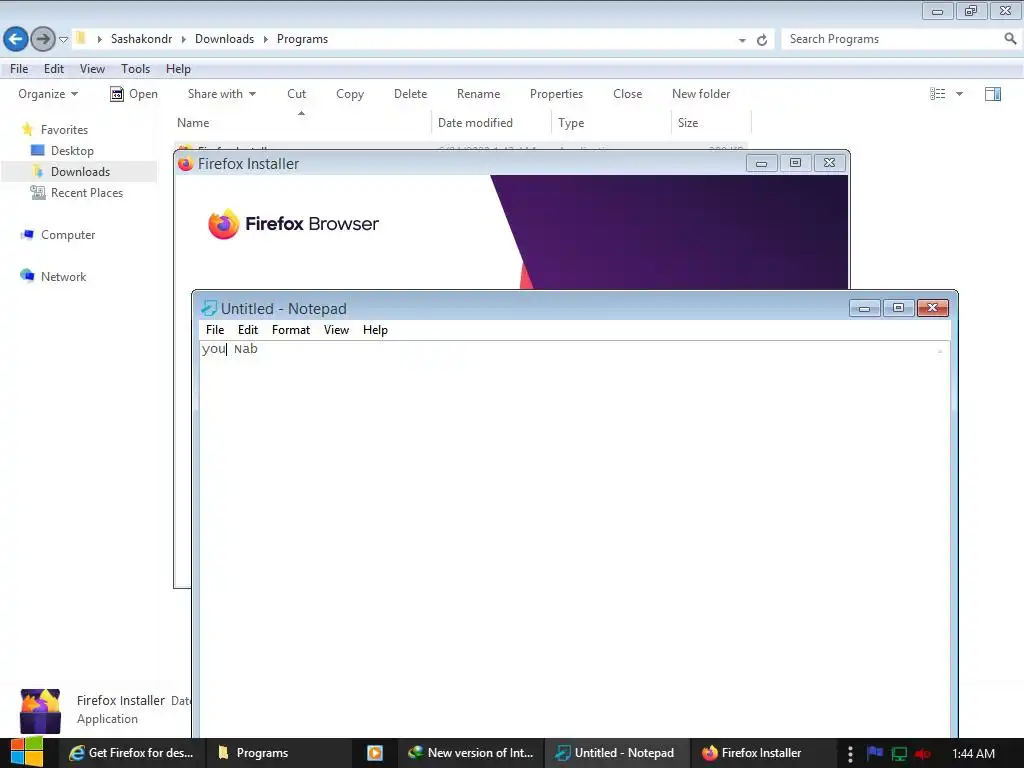Open the Explorer Tools menu
The image size is (1024, 768).
[x=135, y=69]
